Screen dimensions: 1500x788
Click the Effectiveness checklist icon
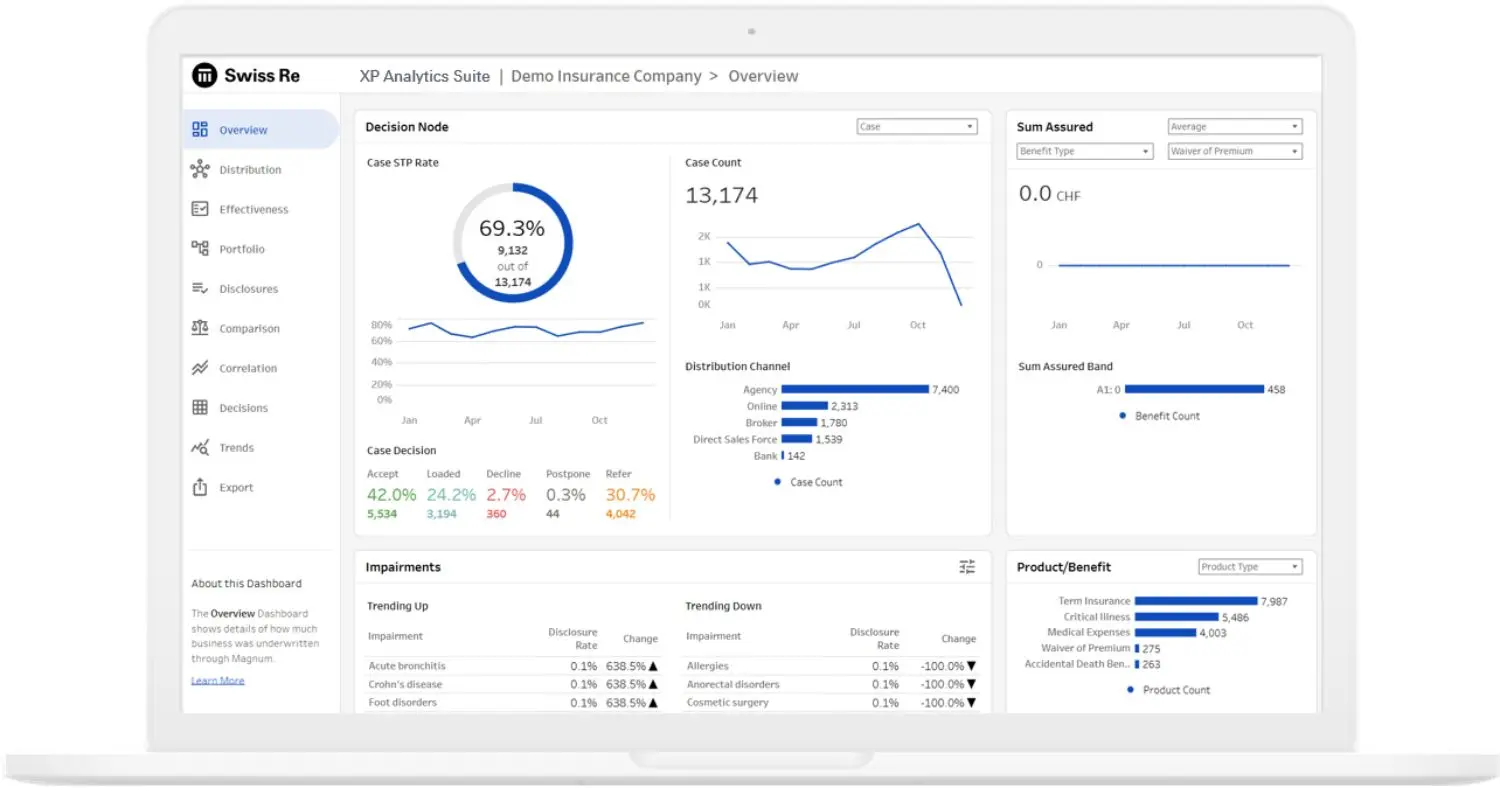click(200, 209)
